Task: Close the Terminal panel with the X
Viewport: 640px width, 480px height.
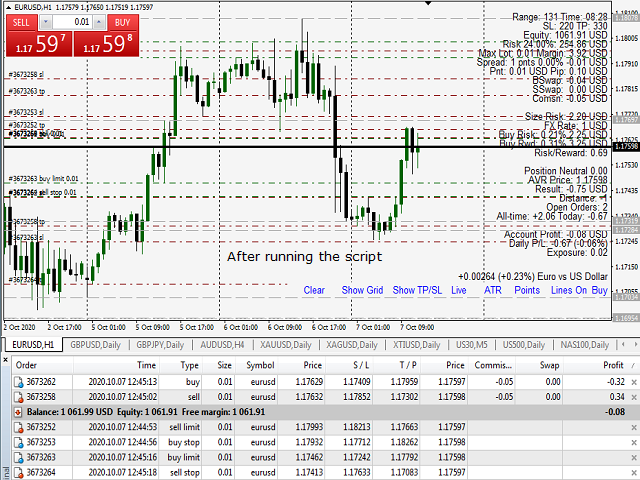Action: click(5, 360)
